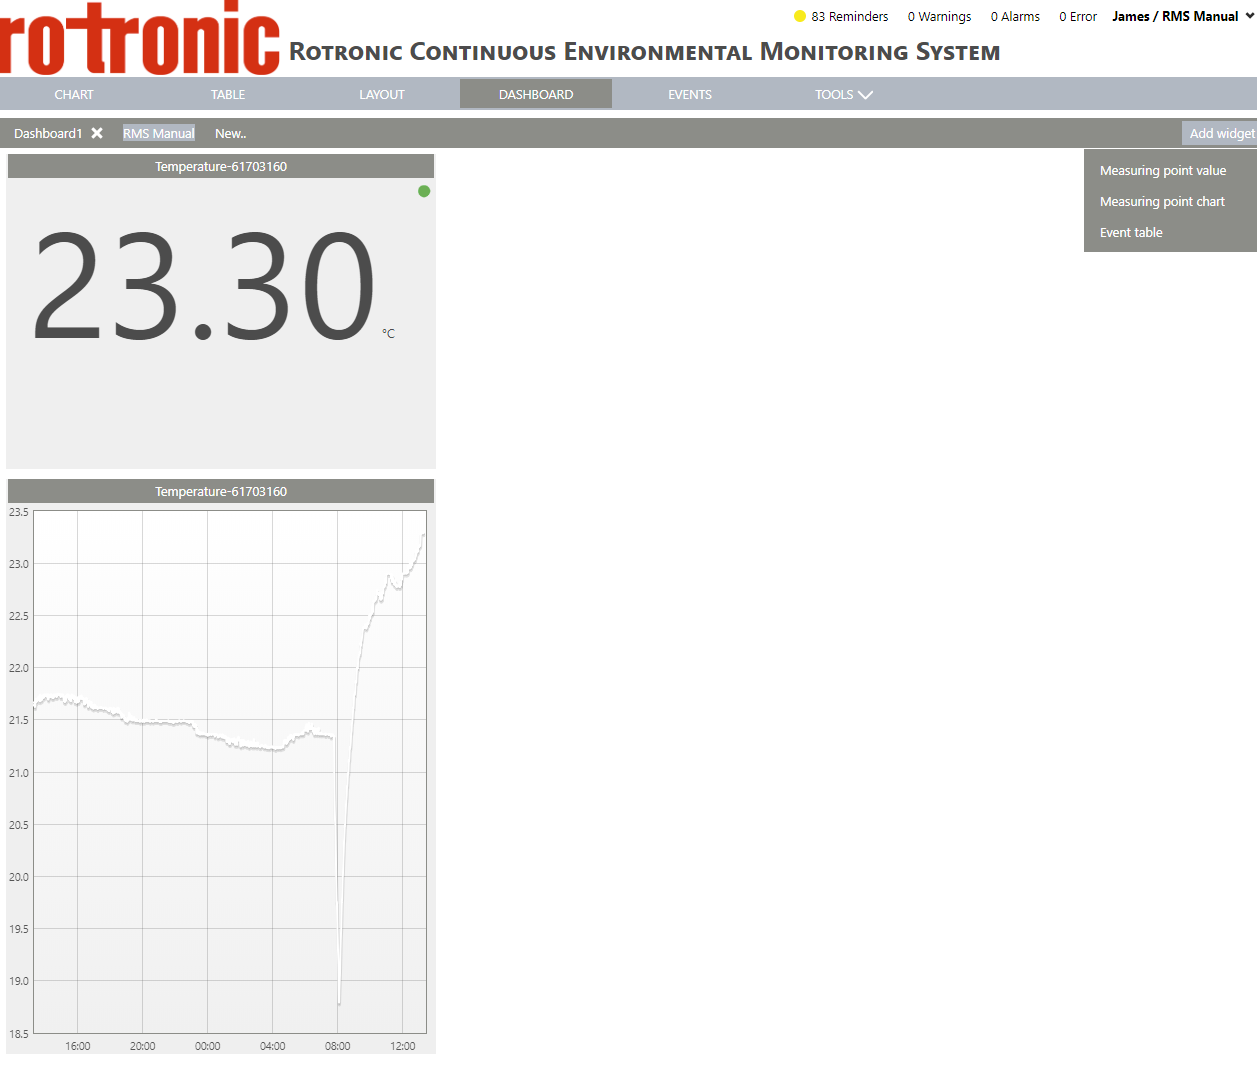Click the value widget's Temperature-61703160 header
The image size is (1257, 1076).
(x=221, y=166)
